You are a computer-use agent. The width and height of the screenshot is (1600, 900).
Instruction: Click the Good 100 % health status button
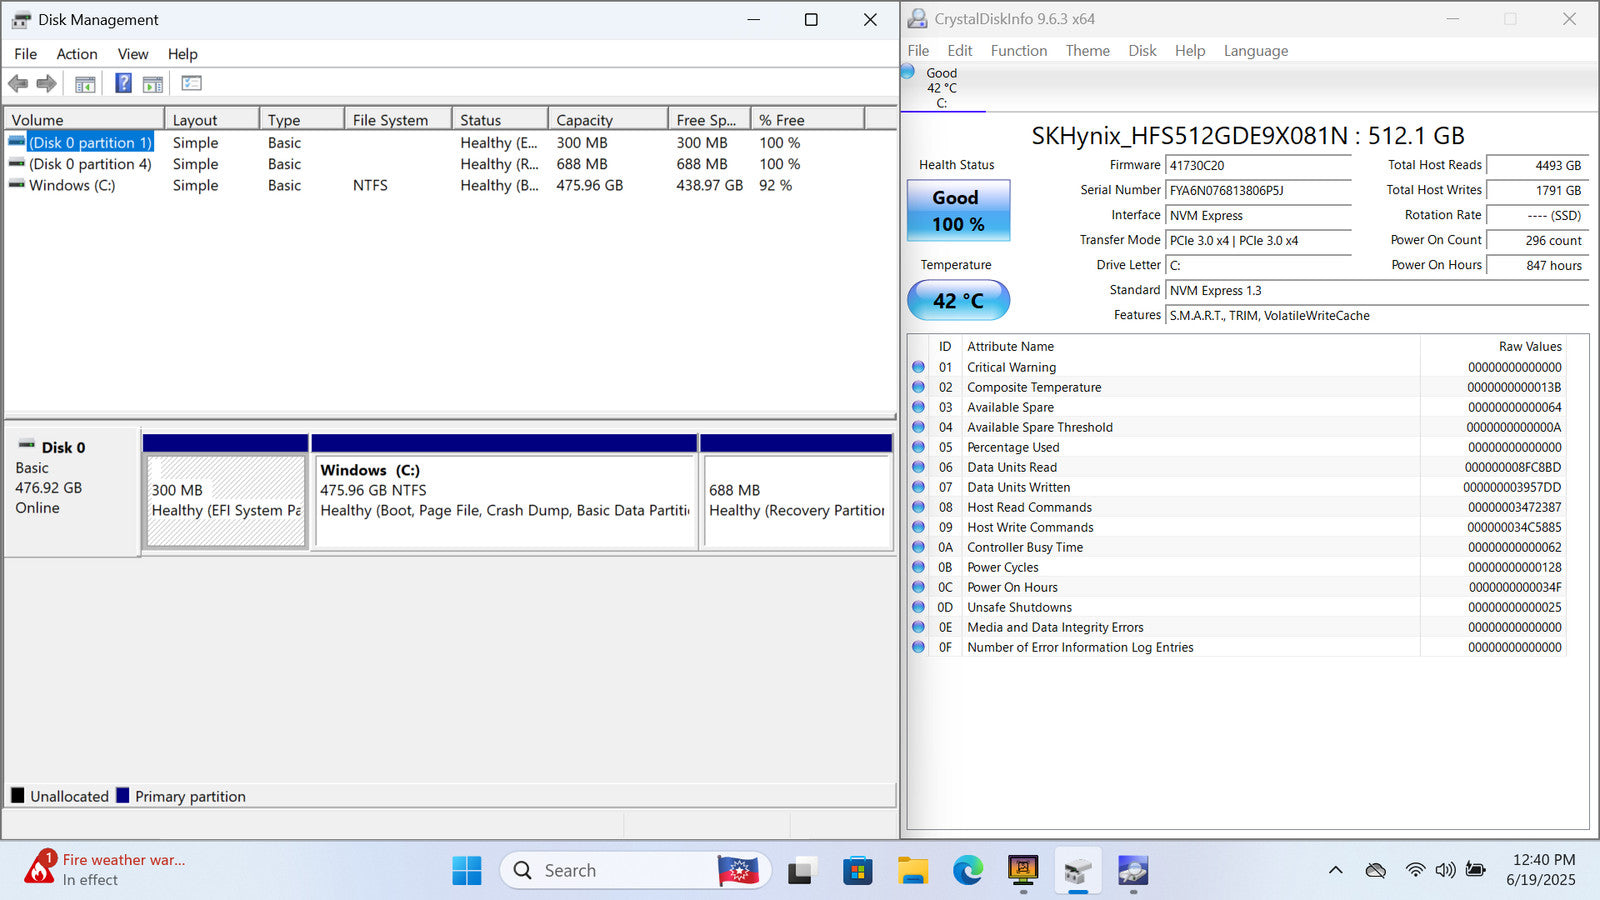(958, 211)
